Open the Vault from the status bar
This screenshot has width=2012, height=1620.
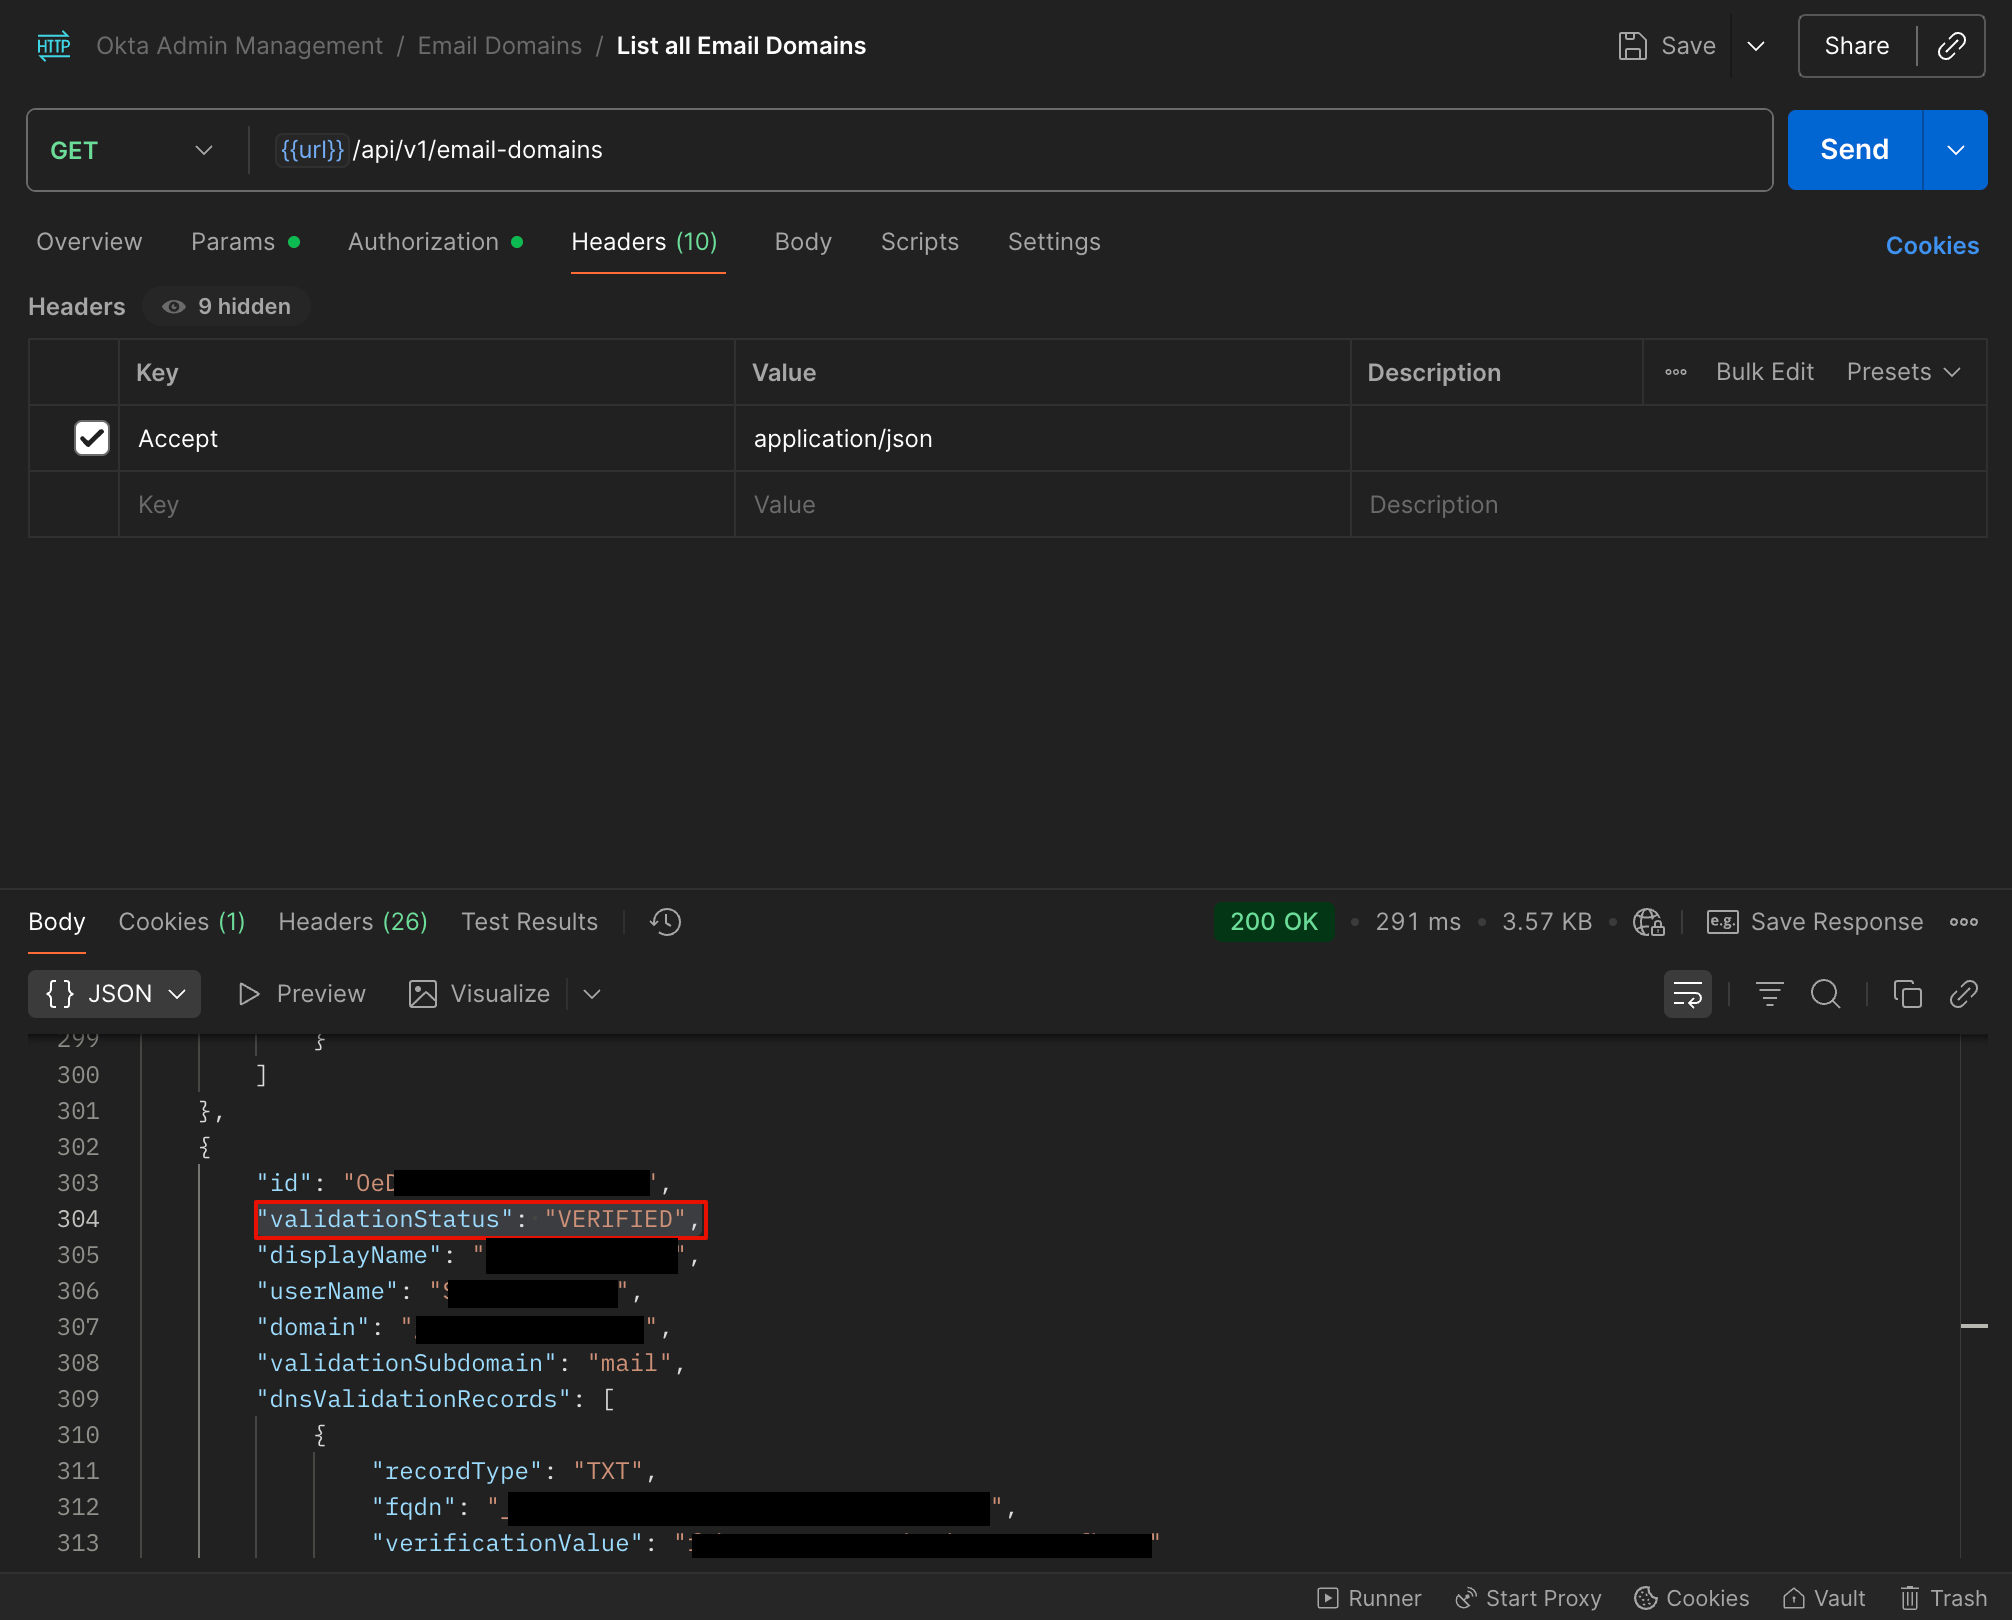tap(1824, 1598)
